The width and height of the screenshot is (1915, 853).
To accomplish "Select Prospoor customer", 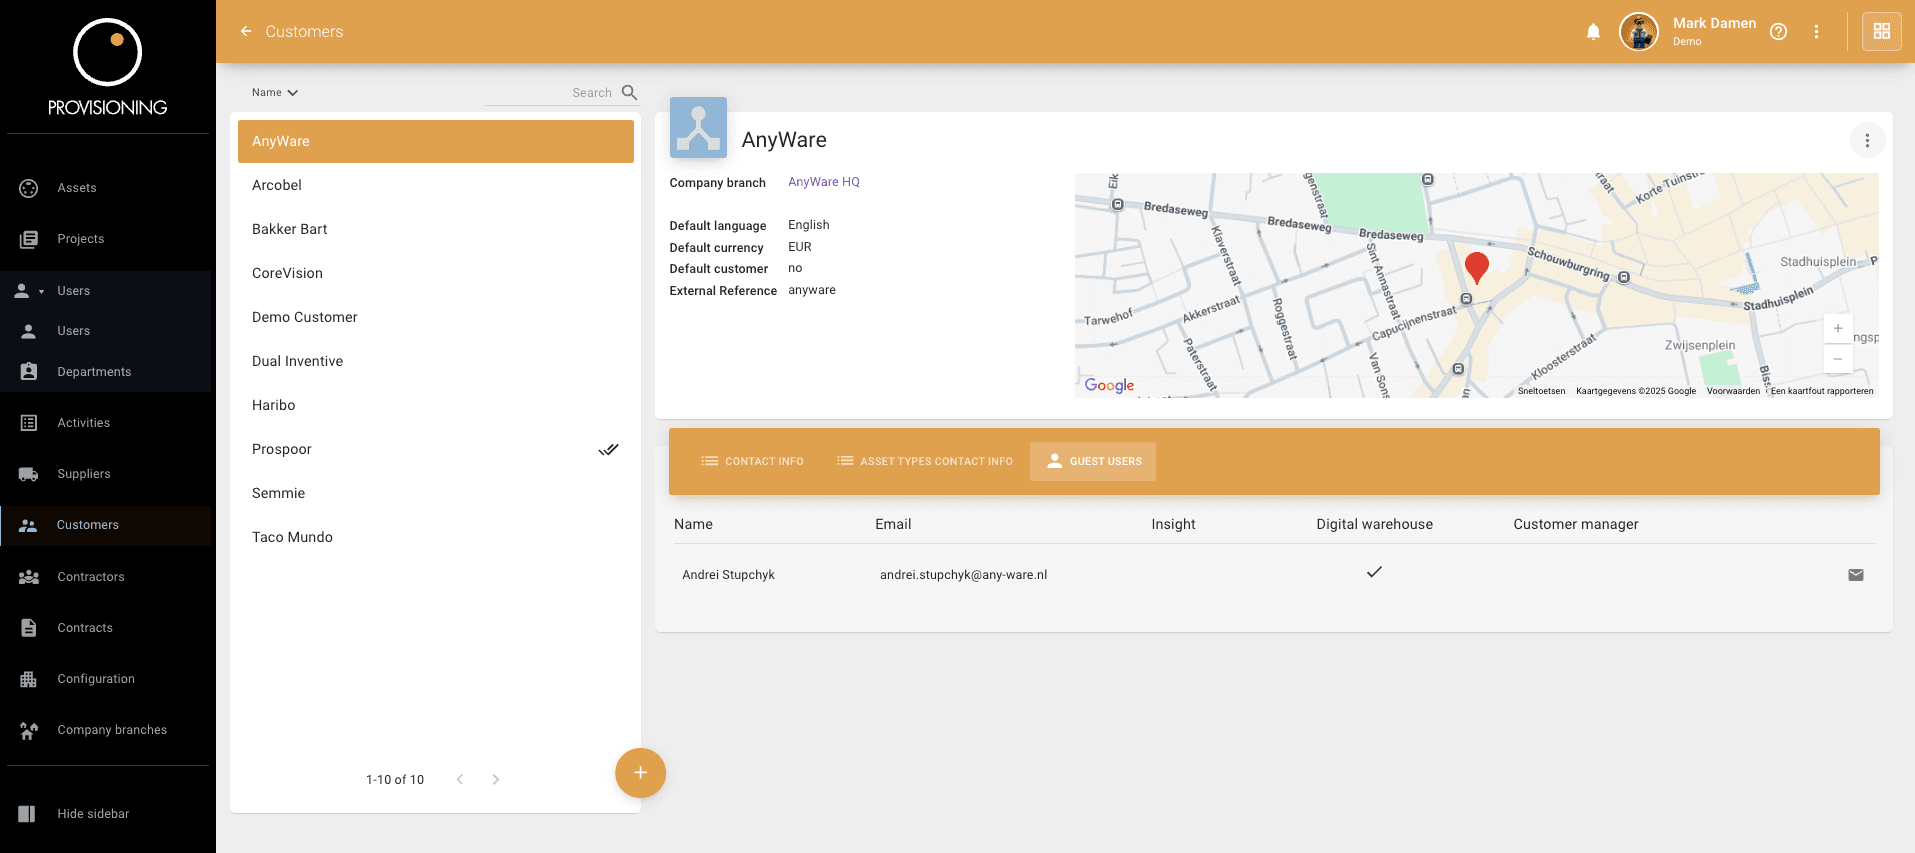I will (x=436, y=449).
